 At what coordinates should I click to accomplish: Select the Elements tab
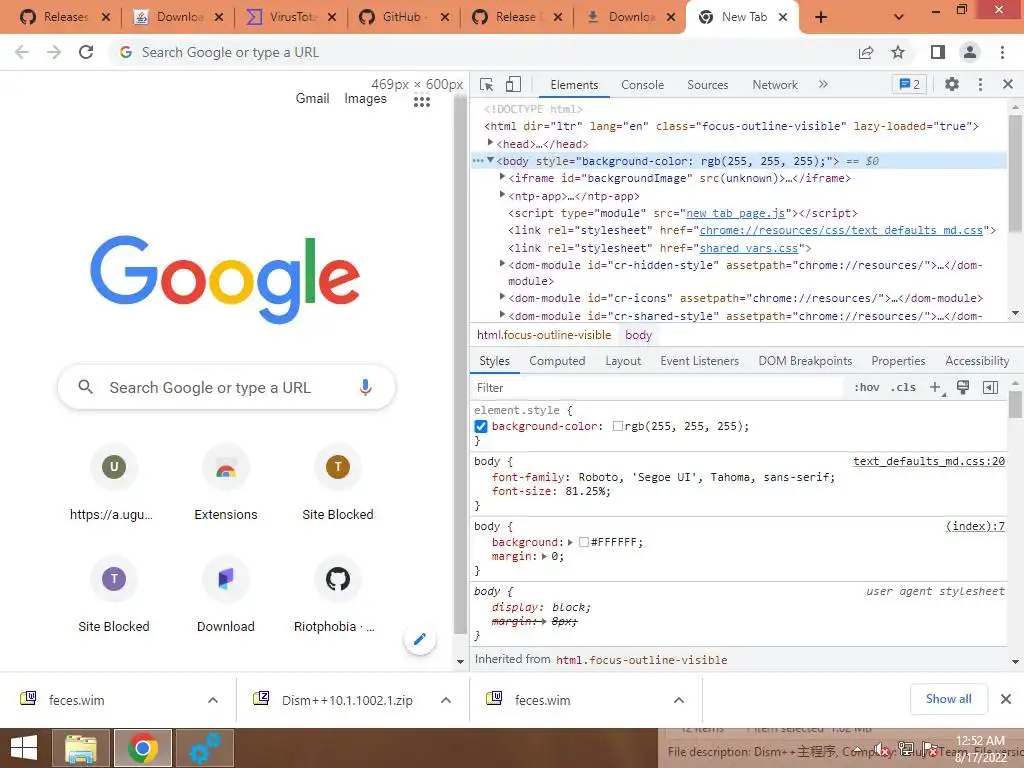tap(574, 85)
